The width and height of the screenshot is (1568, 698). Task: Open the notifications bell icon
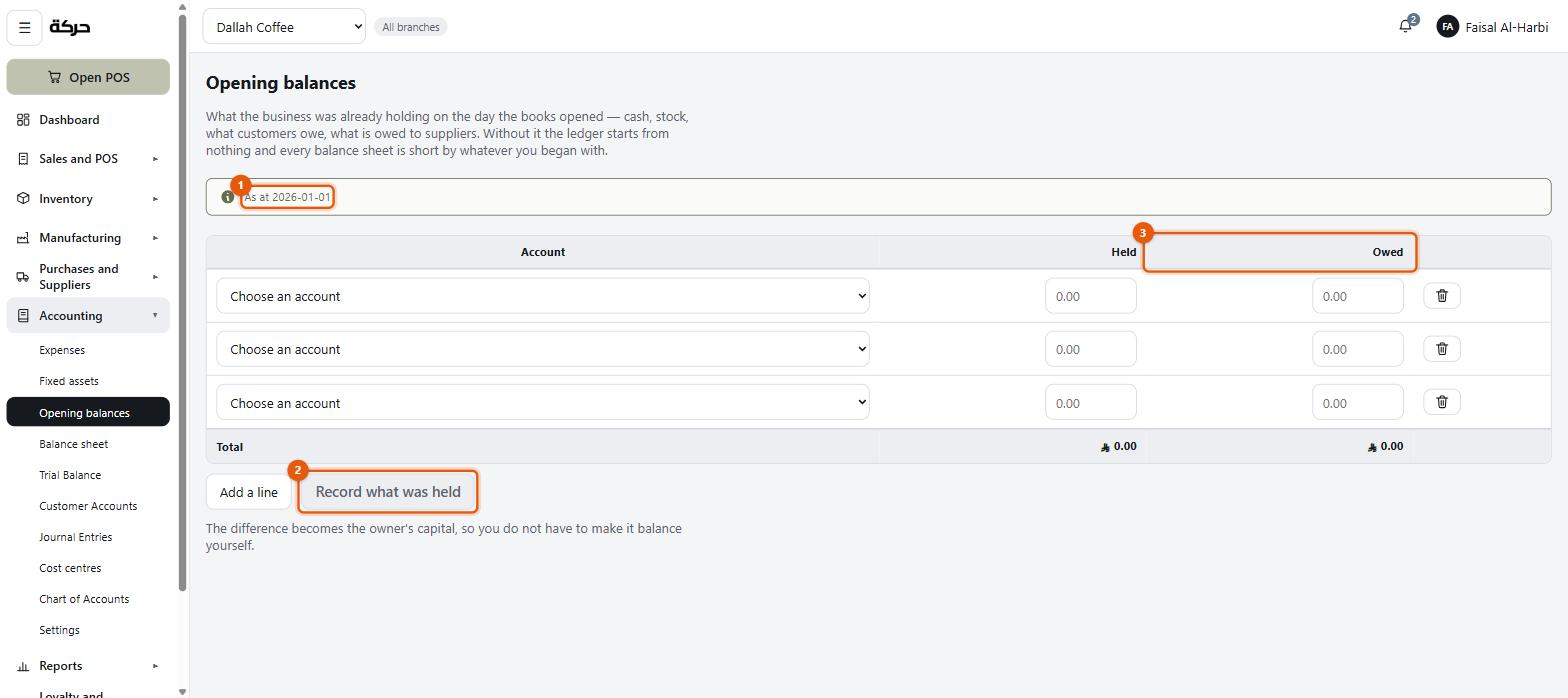pos(1405,27)
